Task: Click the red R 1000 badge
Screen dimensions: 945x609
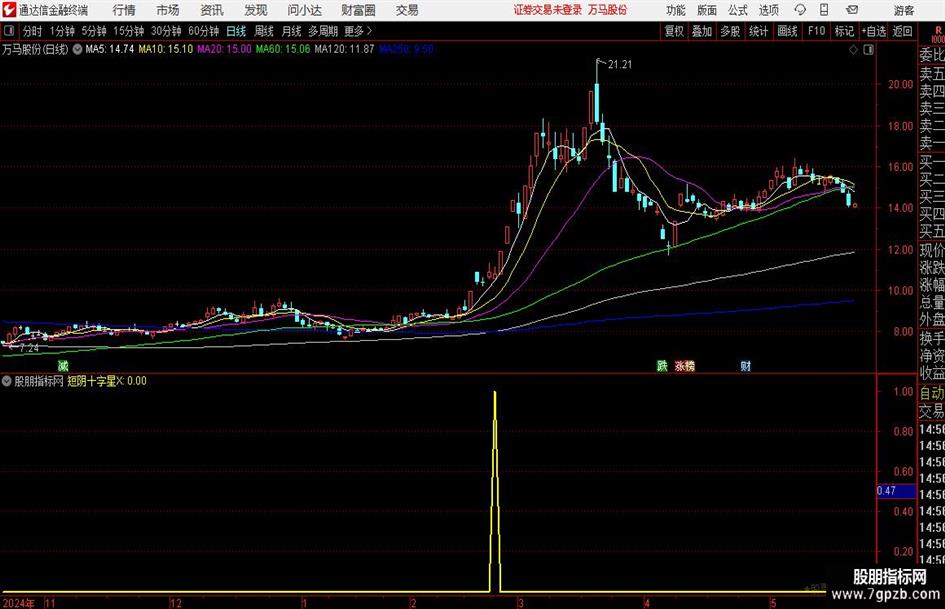Action: [x=938, y=34]
